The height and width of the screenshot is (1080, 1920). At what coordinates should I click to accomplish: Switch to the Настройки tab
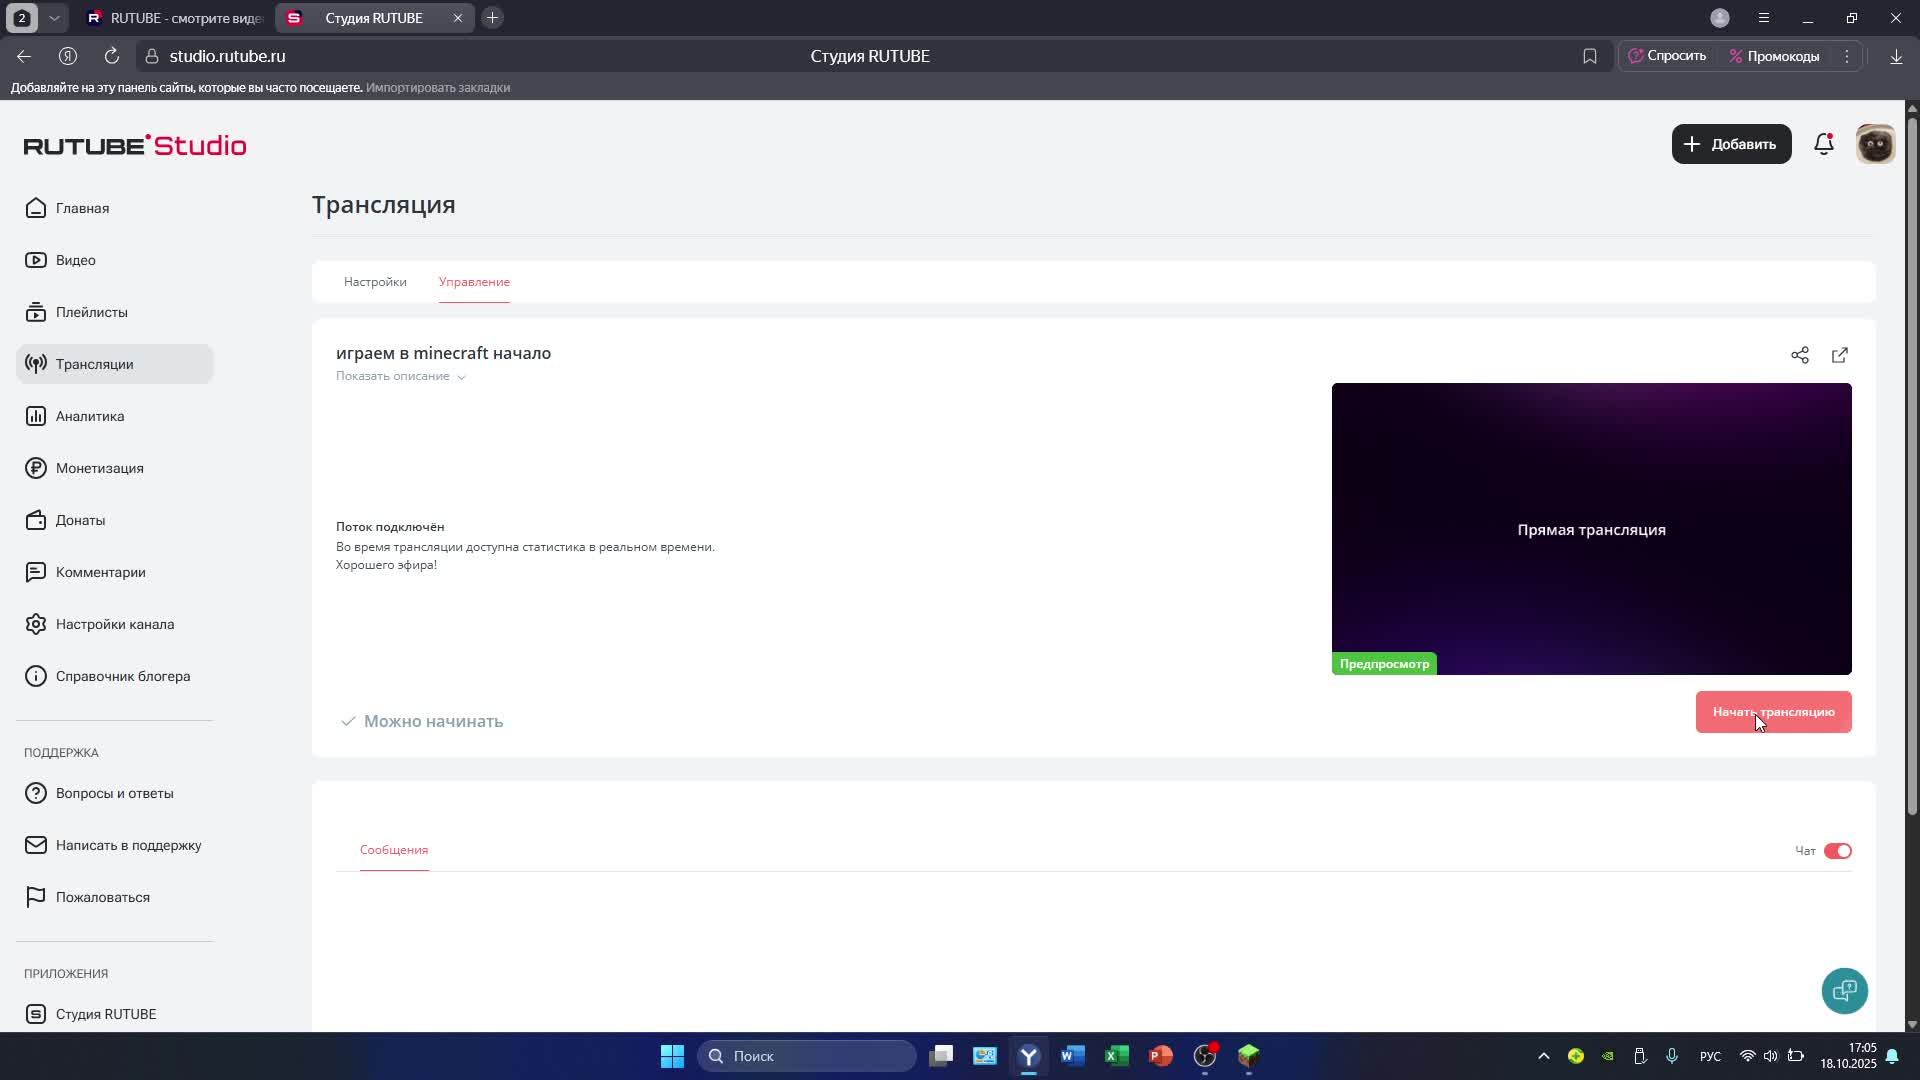(x=375, y=282)
